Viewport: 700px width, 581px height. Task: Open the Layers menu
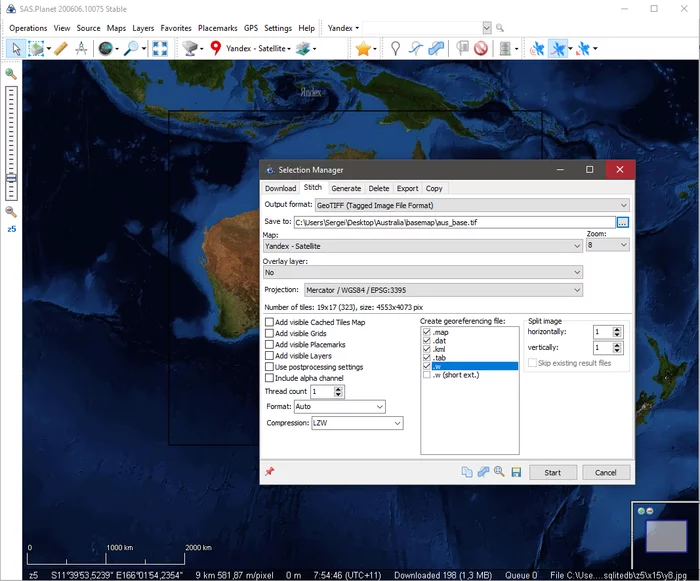(x=143, y=28)
